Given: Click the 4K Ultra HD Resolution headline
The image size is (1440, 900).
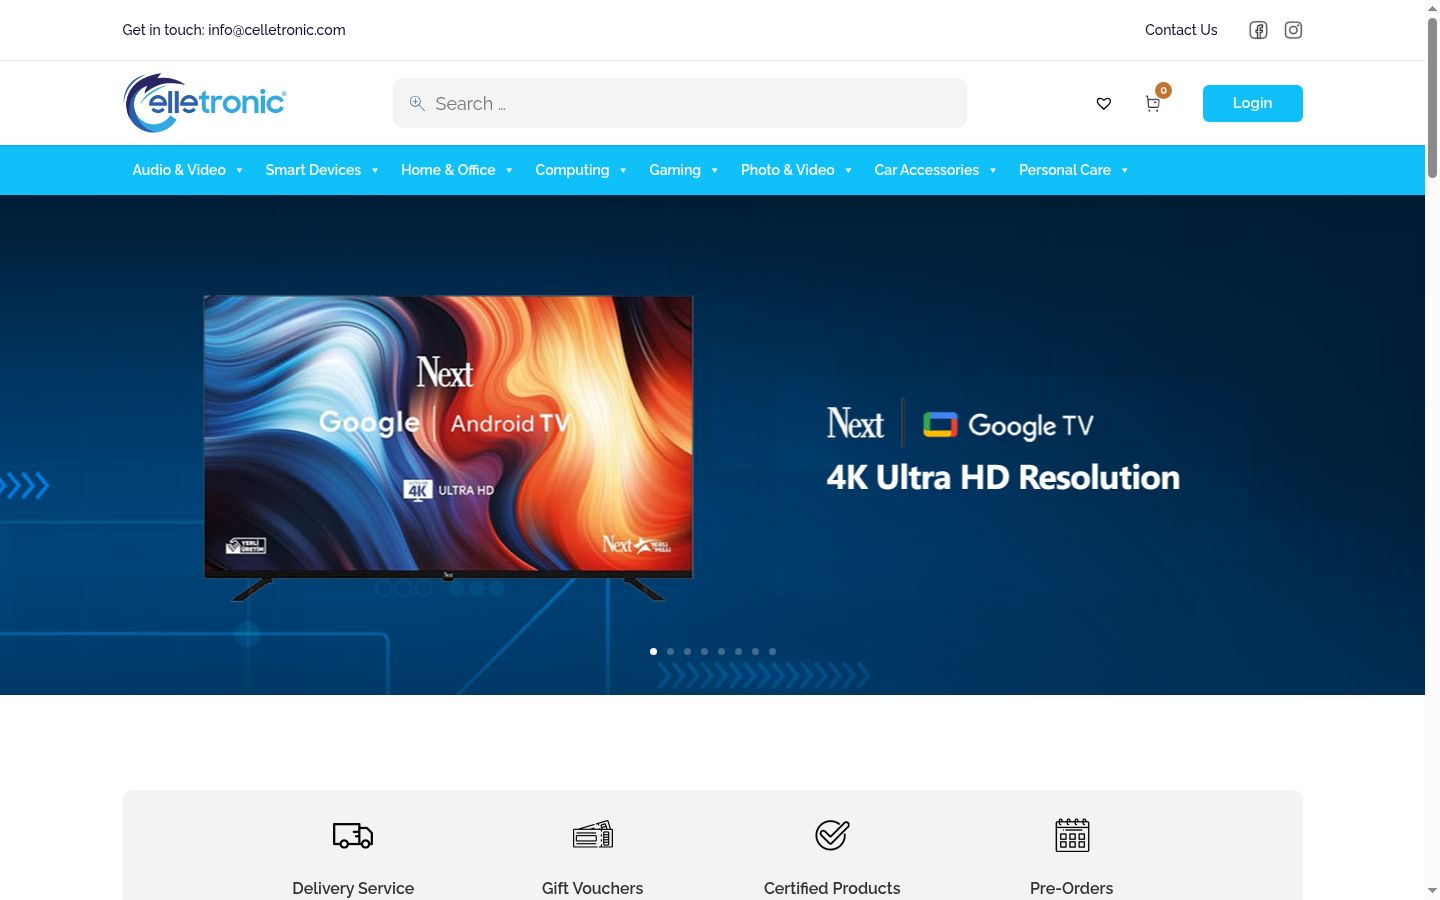Looking at the screenshot, I should pyautogui.click(x=1003, y=477).
